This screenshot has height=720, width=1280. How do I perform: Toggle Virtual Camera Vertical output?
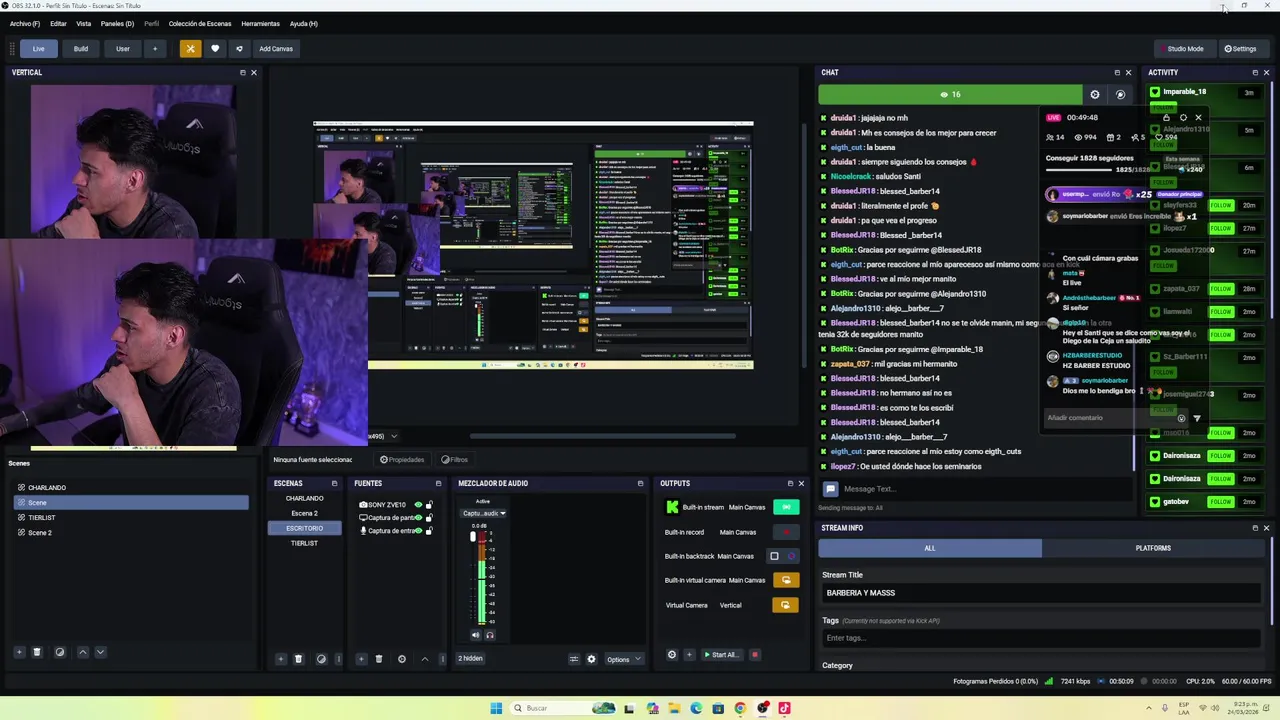[786, 605]
